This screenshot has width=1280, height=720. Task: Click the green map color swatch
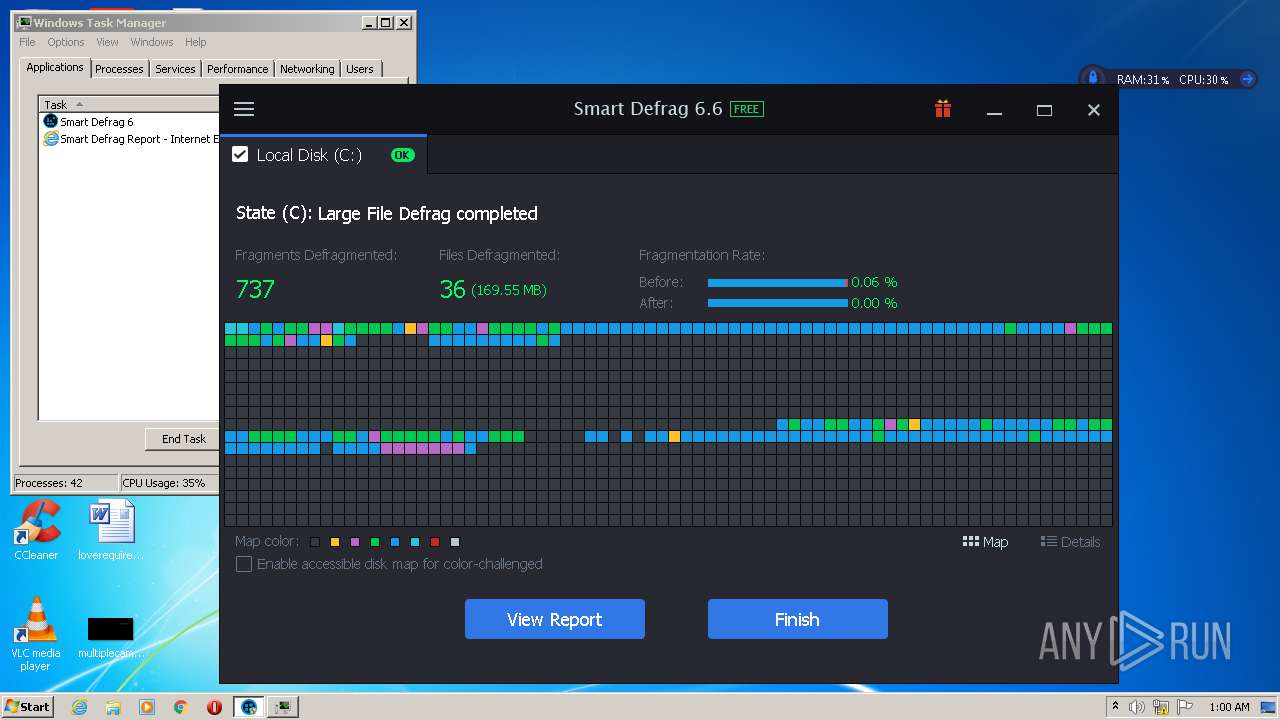(x=375, y=542)
